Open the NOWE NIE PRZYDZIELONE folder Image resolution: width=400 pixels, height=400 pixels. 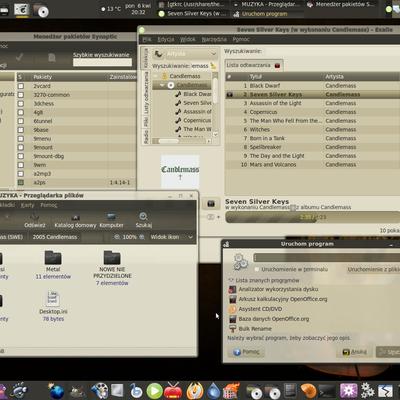pos(112,257)
